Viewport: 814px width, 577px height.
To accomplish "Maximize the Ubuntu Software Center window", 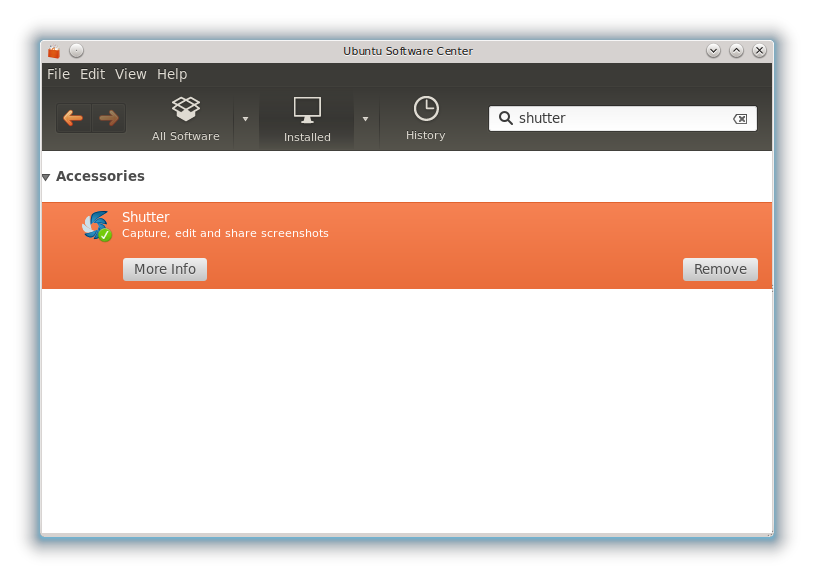I will [736, 50].
